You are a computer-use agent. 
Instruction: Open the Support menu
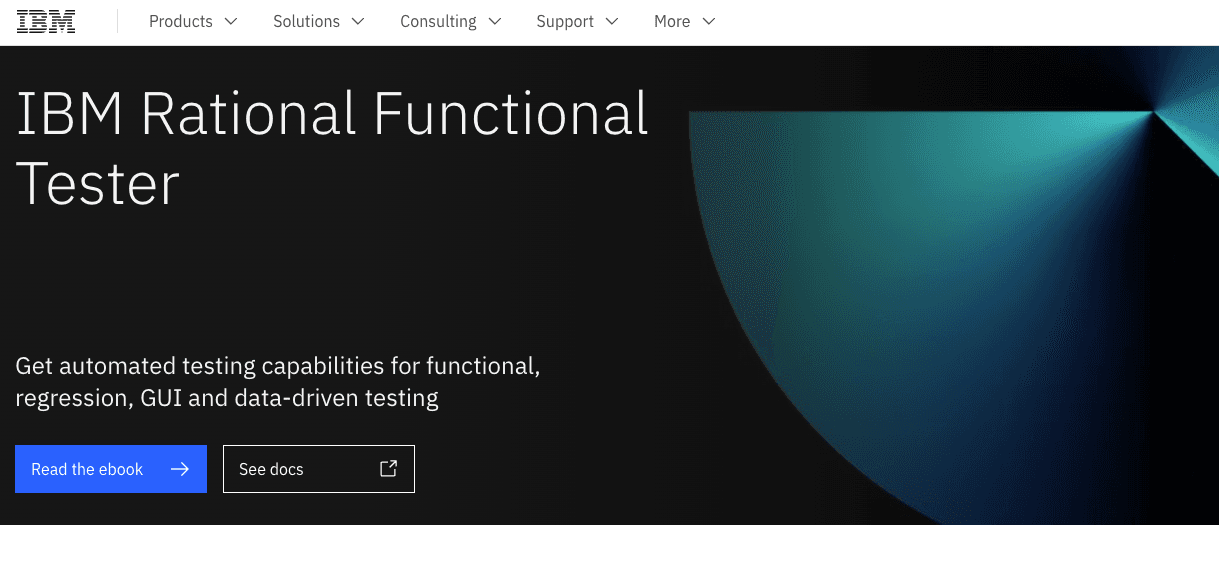pos(578,21)
